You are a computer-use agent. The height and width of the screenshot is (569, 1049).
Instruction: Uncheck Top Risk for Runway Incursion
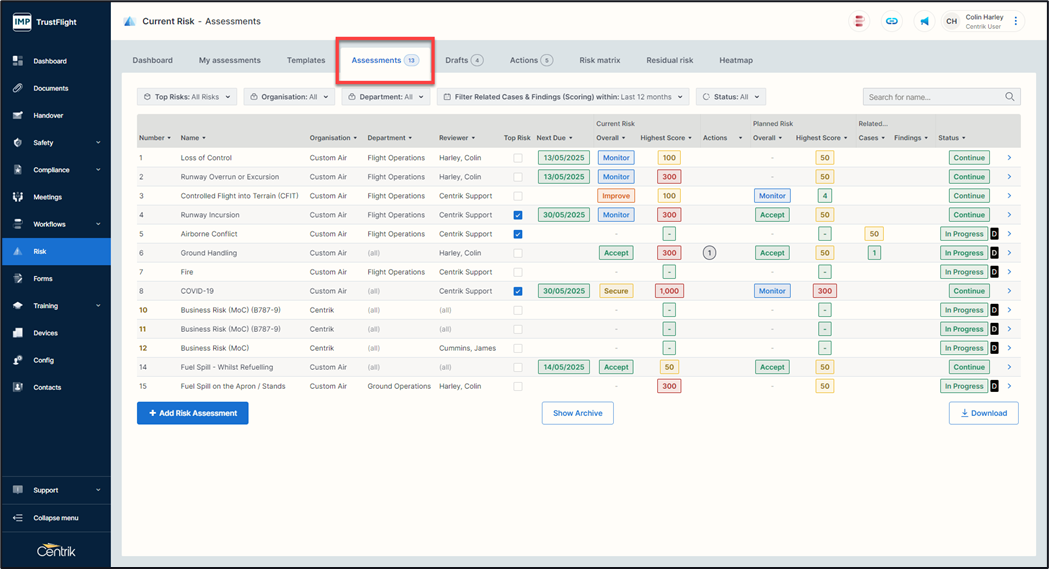click(x=517, y=215)
